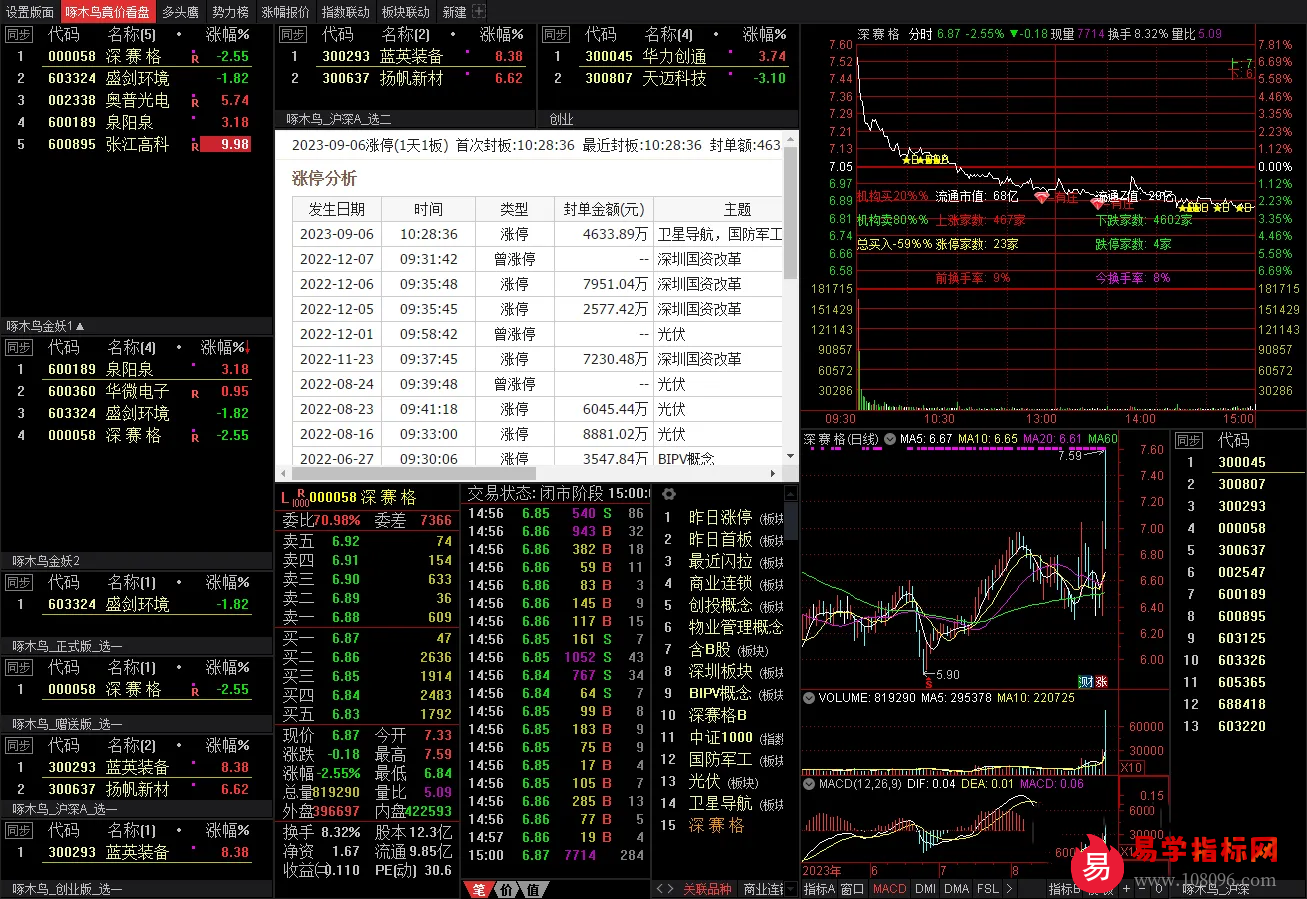The height and width of the screenshot is (899, 1307).
Task: Toggle 同步 in the 啄木鸟金妖1 list panel
Action: [18, 348]
